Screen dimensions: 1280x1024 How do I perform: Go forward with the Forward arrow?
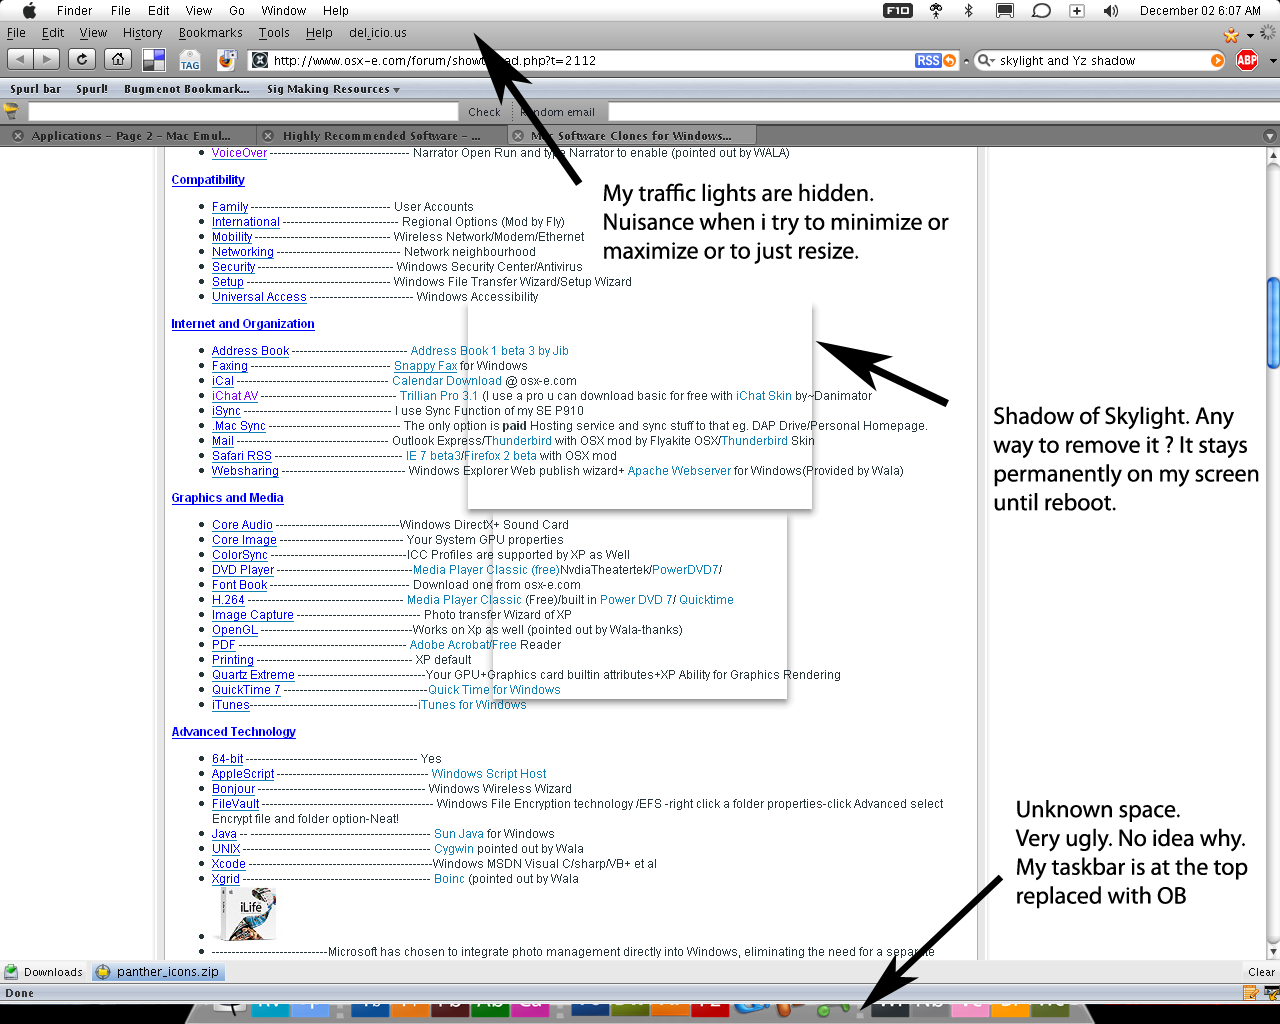point(47,60)
